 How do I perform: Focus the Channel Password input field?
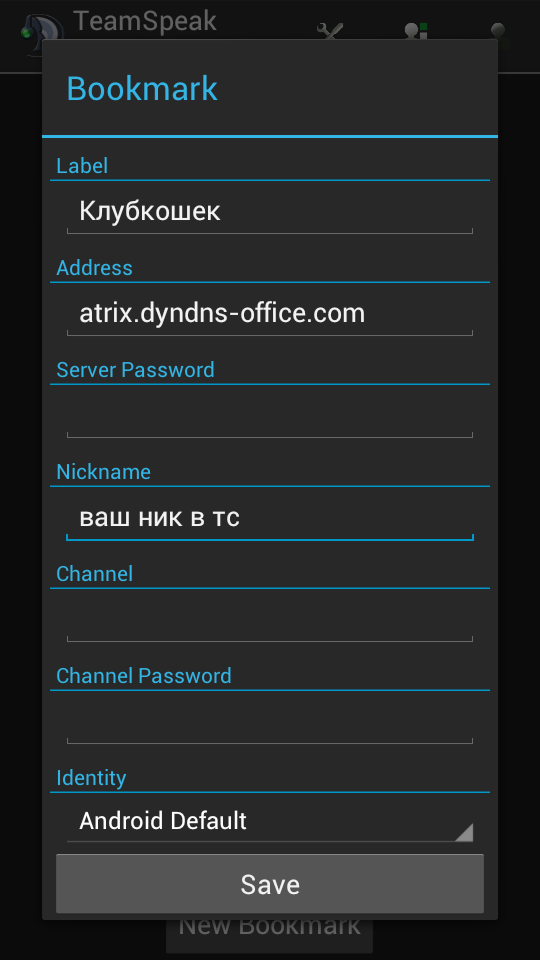coord(269,722)
